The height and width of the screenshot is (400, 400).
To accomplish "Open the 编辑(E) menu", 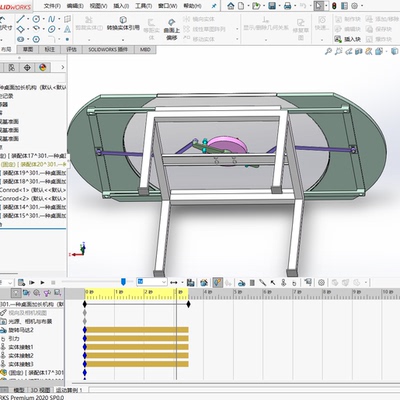I will click(75, 6).
